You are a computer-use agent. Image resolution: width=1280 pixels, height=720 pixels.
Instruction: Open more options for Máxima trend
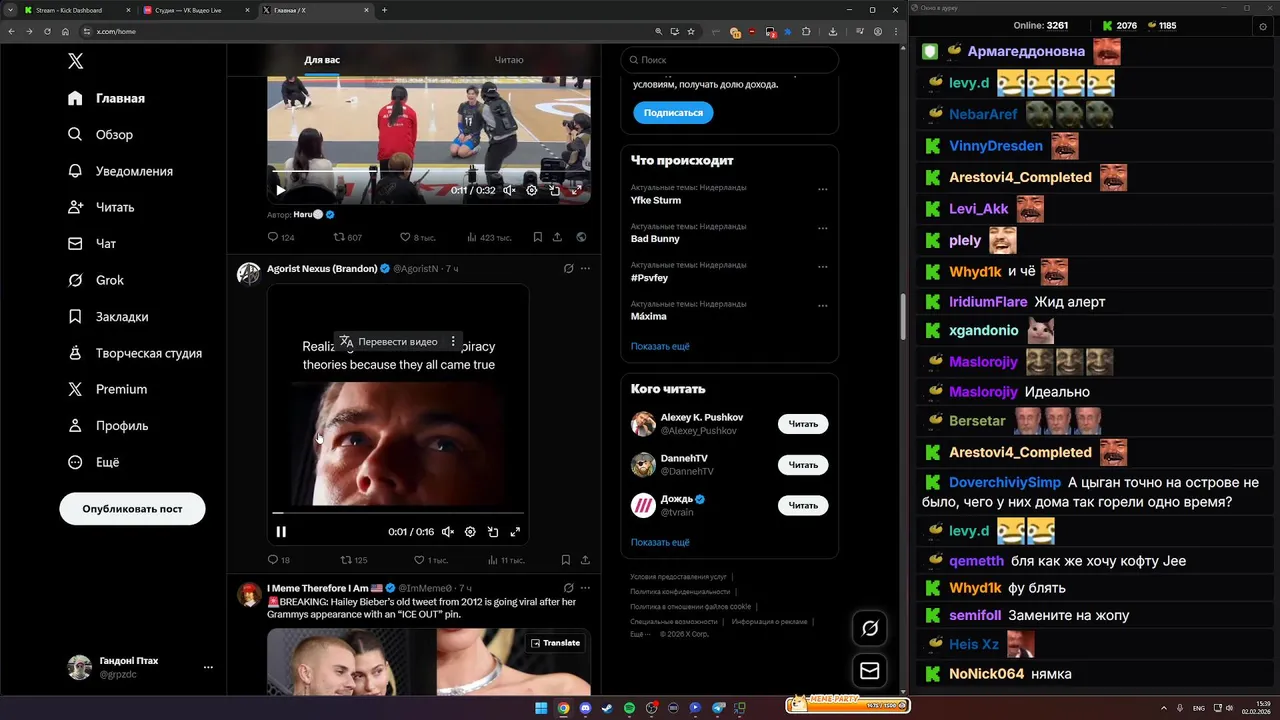pyautogui.click(x=823, y=305)
